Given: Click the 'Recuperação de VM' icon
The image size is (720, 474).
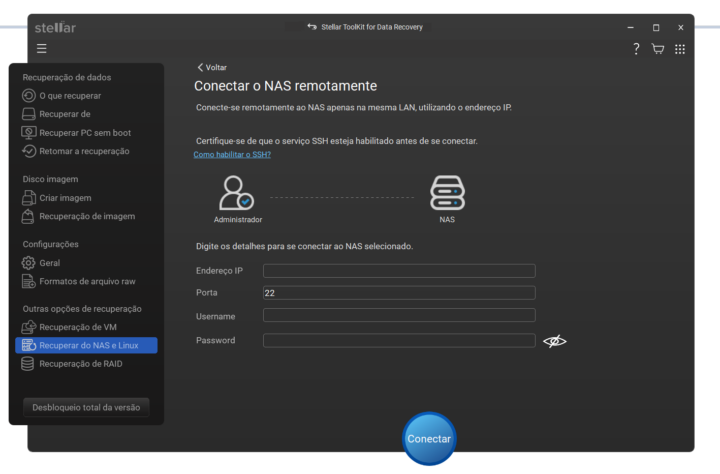Looking at the screenshot, I should pos(28,327).
